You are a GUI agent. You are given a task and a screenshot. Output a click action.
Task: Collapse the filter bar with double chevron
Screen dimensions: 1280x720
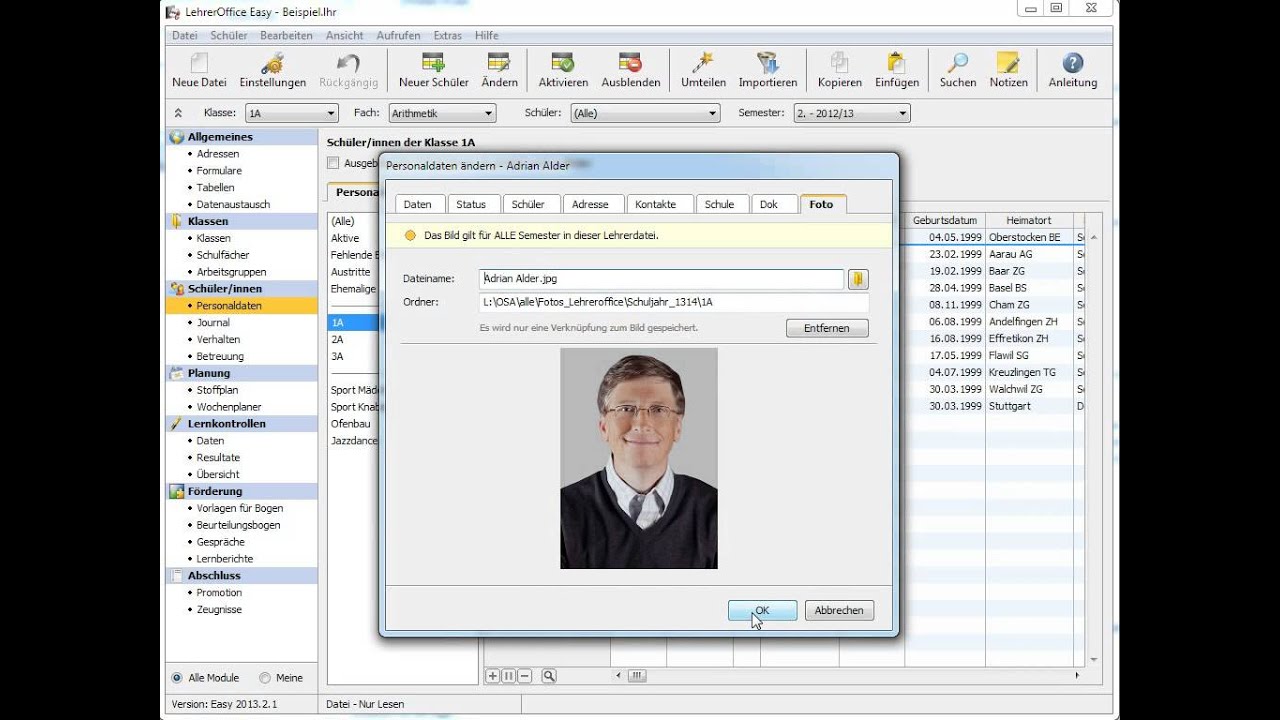point(178,114)
